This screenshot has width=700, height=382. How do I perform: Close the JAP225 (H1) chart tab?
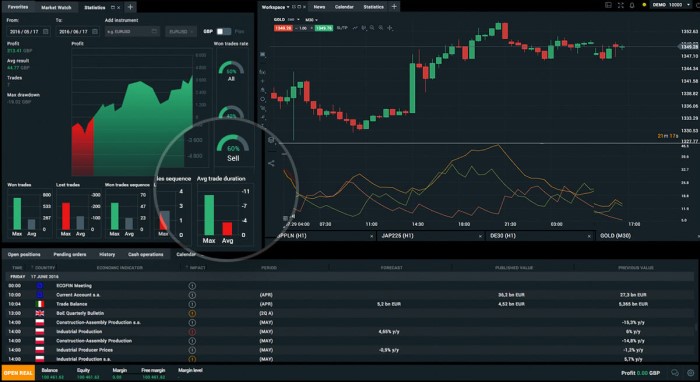click(x=480, y=236)
